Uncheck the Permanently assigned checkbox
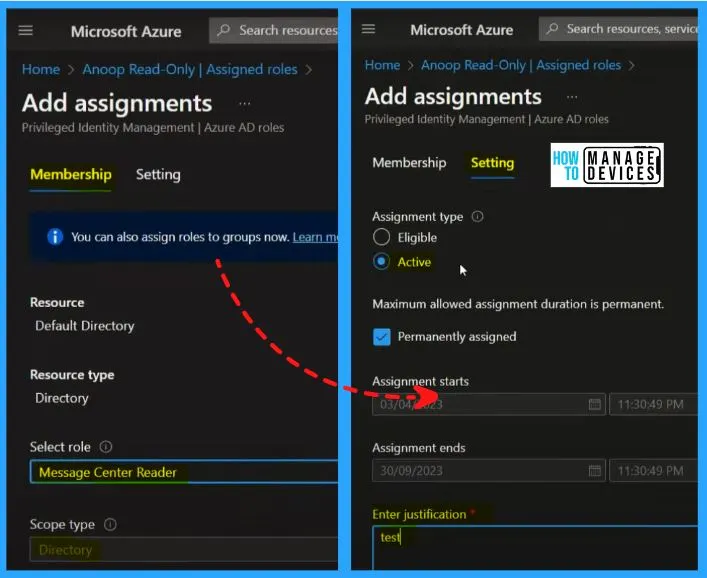 [x=381, y=337]
